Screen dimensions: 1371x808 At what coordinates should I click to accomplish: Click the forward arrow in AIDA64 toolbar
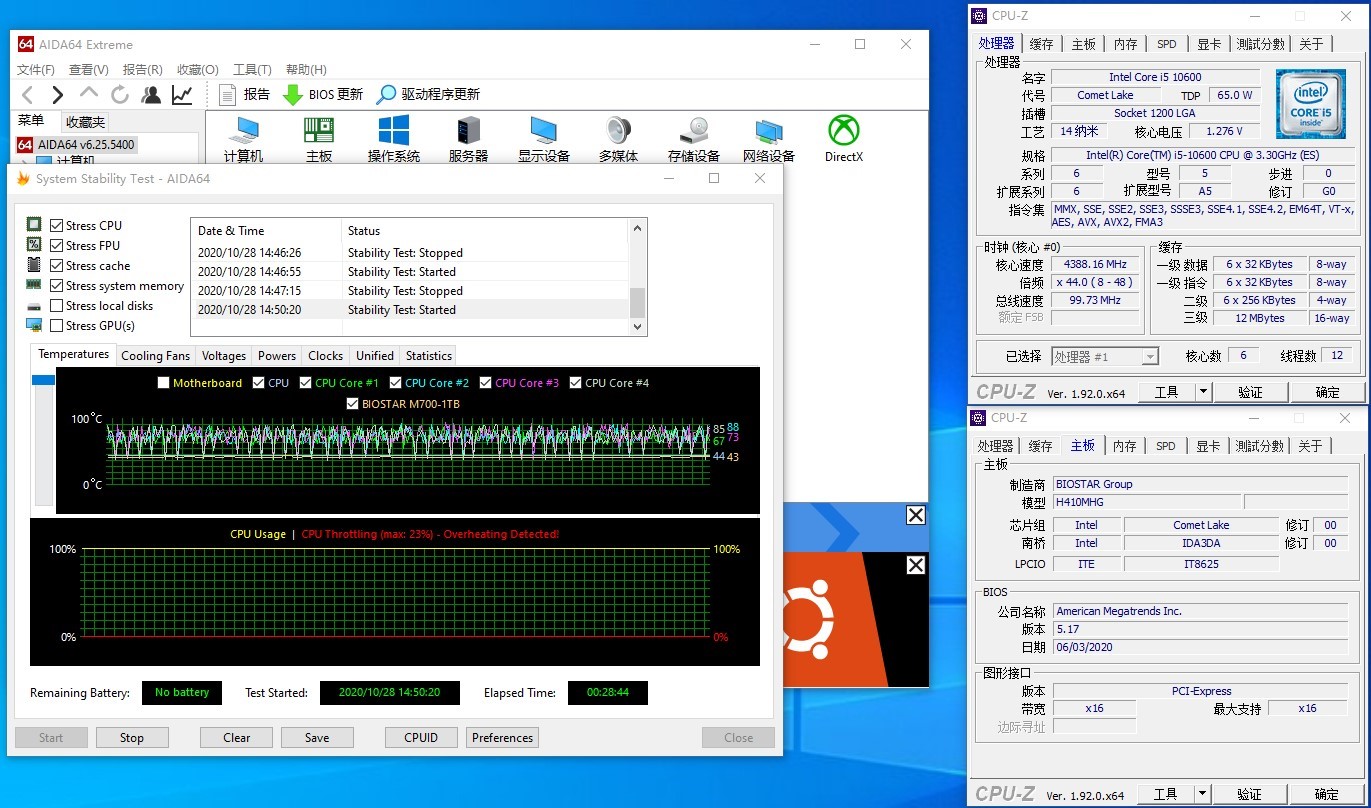(58, 95)
